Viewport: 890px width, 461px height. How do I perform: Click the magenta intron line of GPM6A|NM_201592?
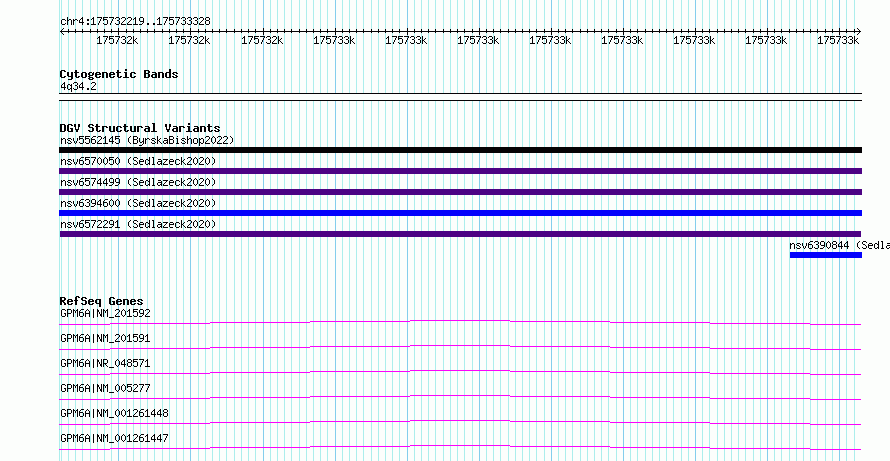[x=460, y=321]
